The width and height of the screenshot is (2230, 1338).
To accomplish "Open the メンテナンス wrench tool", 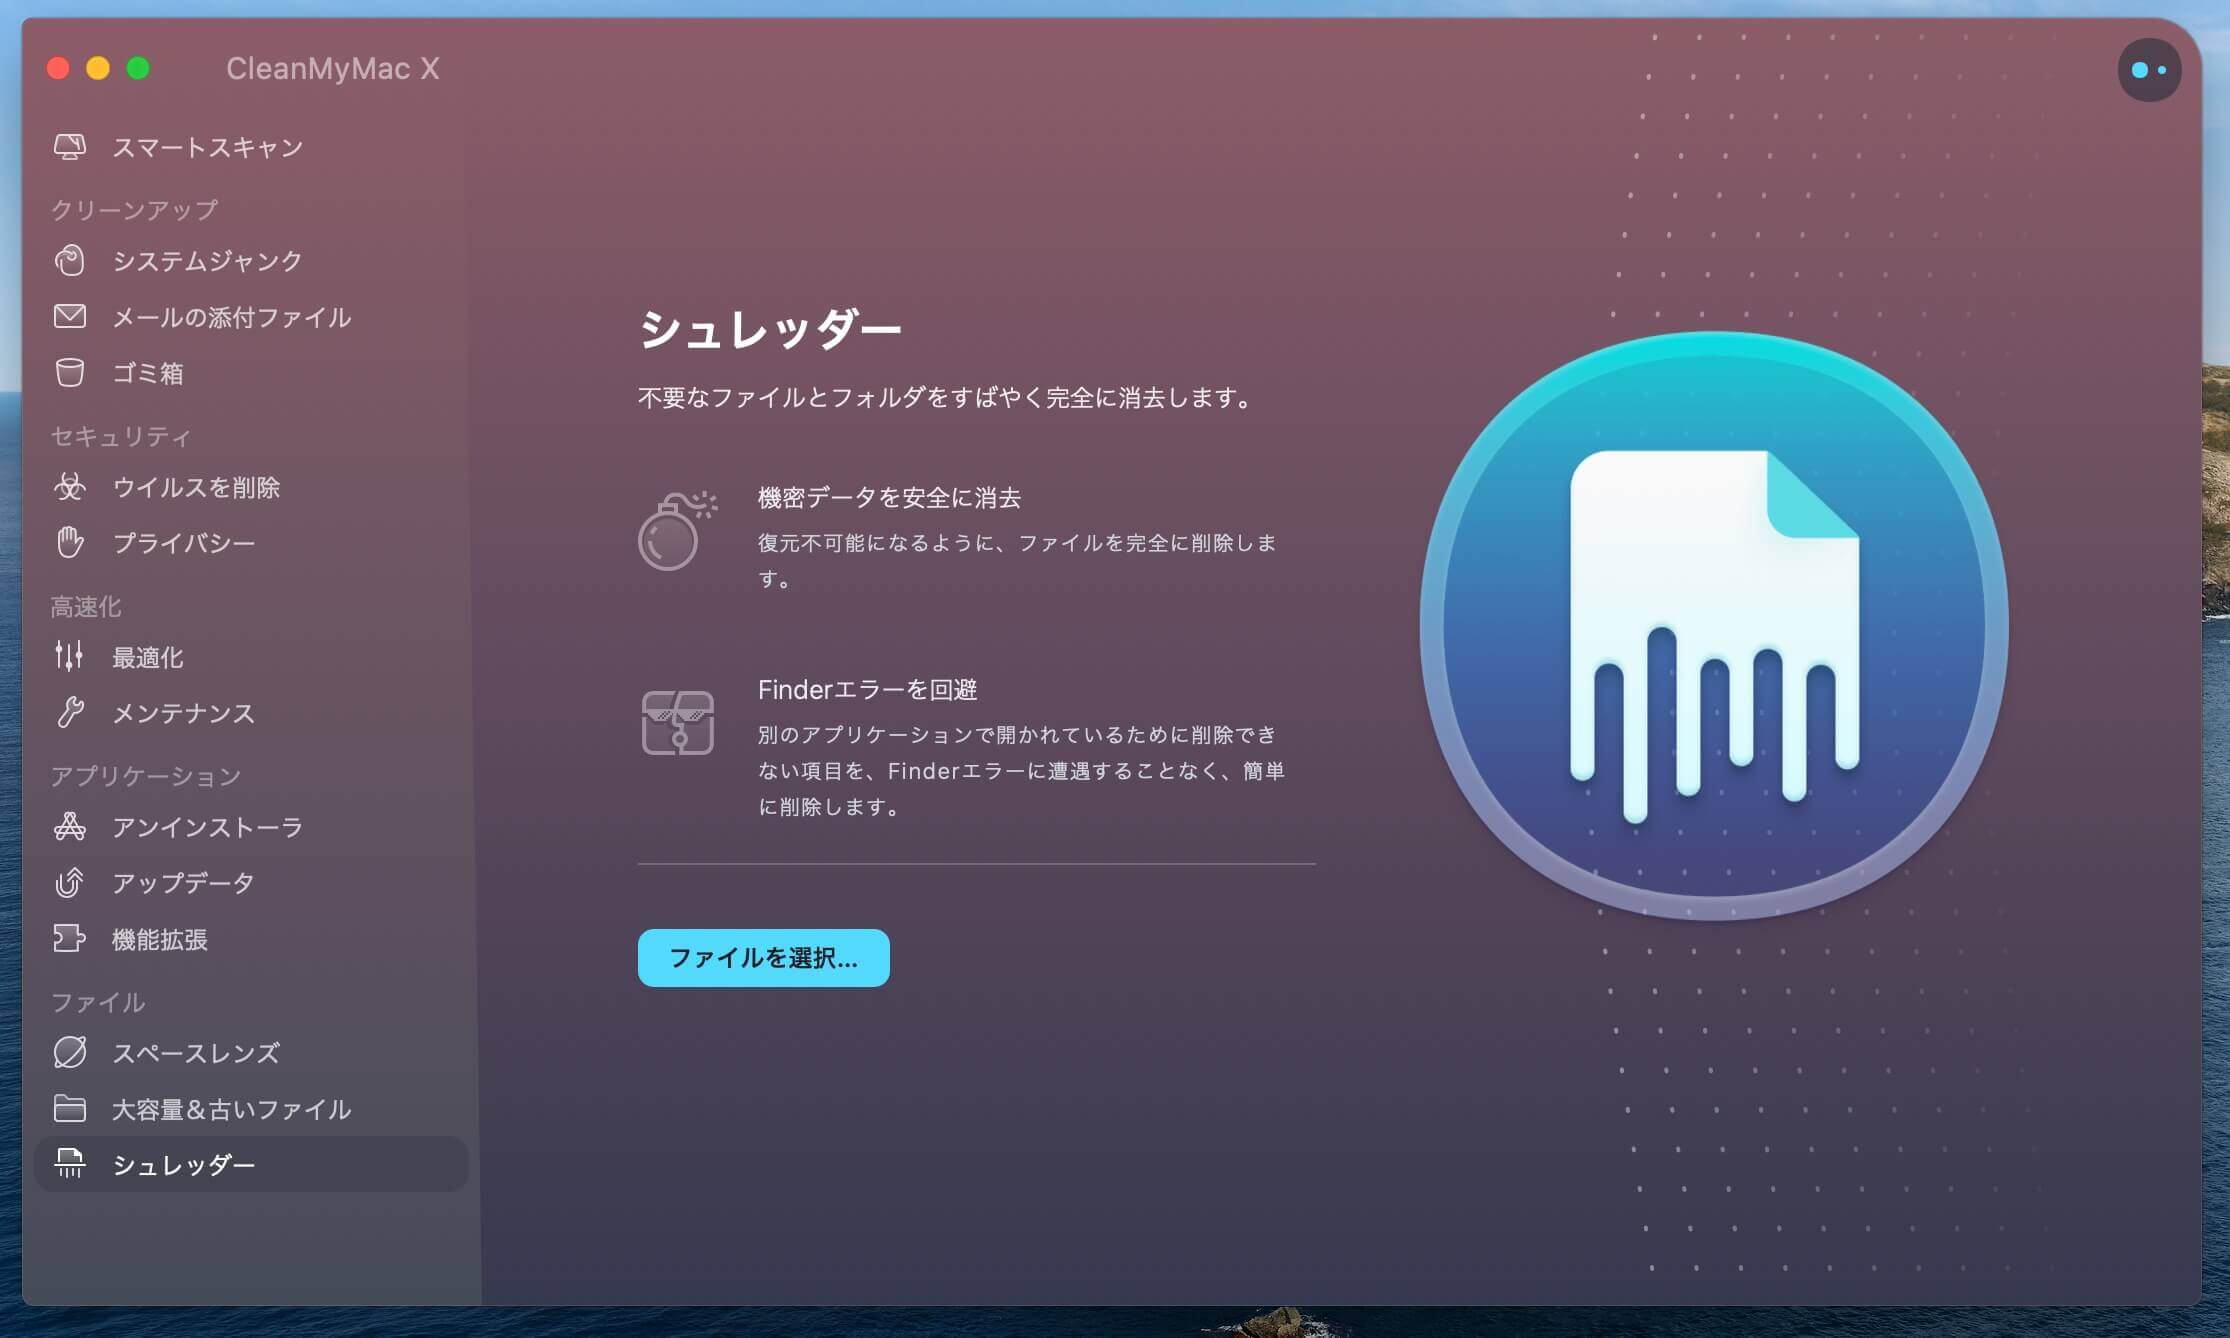I will pos(68,713).
